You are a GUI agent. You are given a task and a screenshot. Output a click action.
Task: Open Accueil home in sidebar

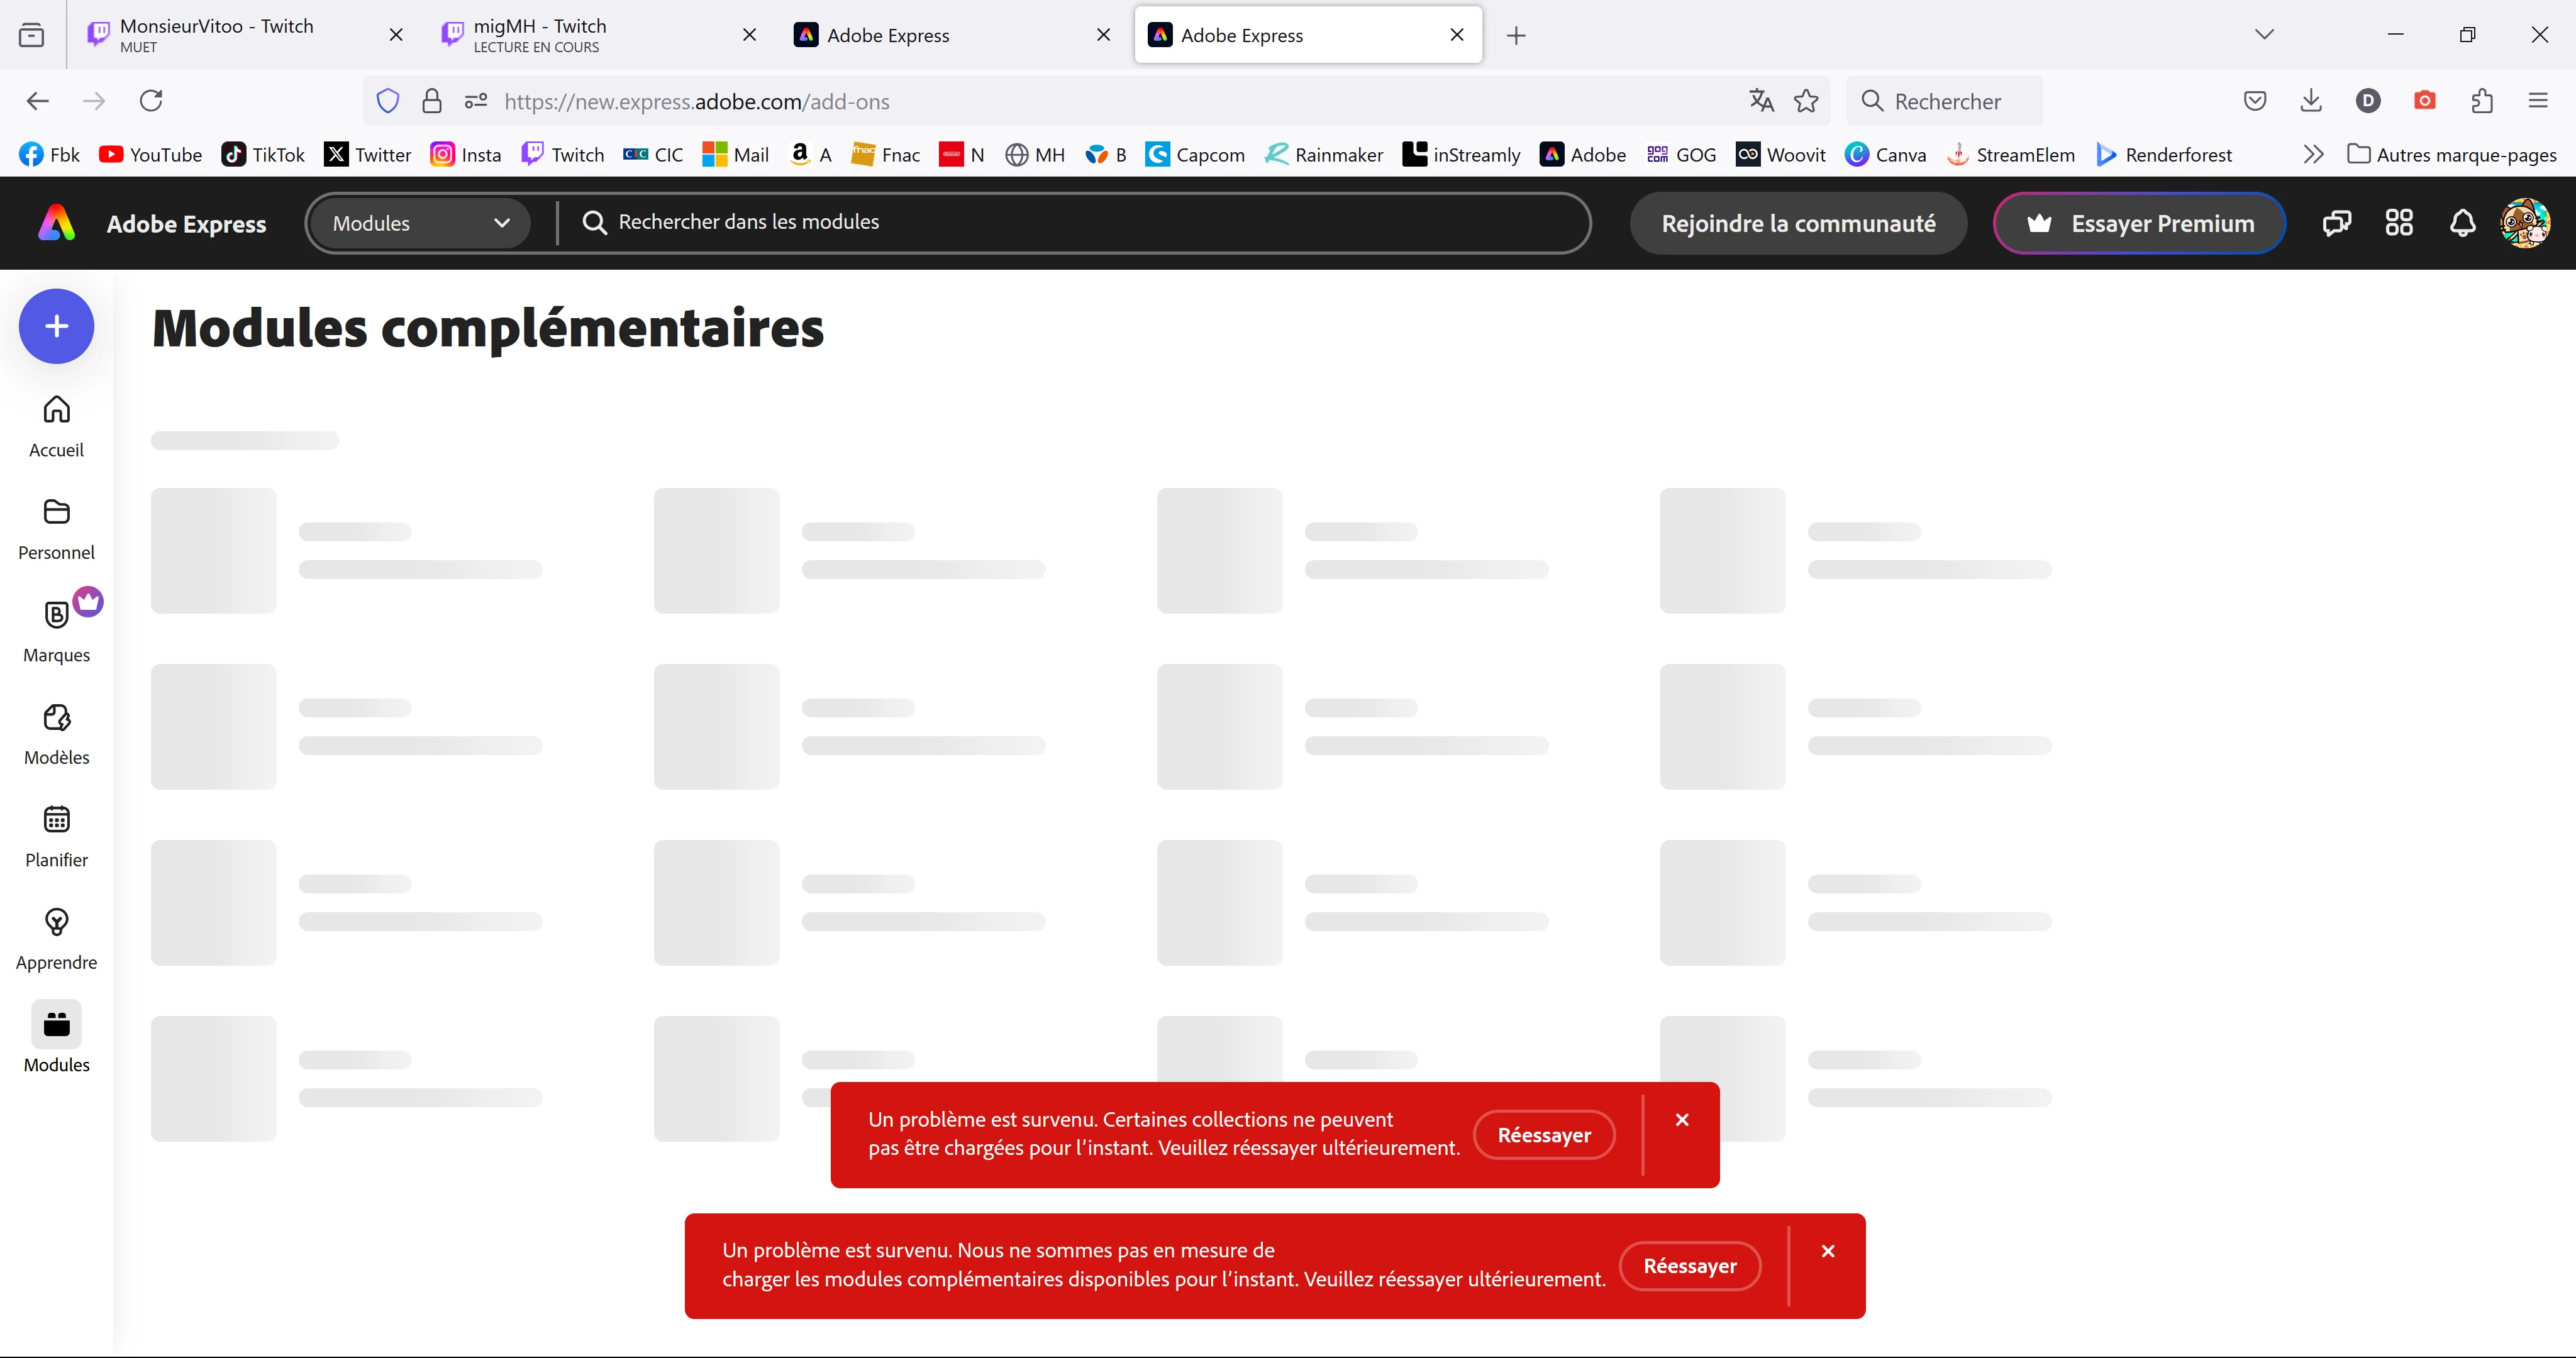[56, 425]
